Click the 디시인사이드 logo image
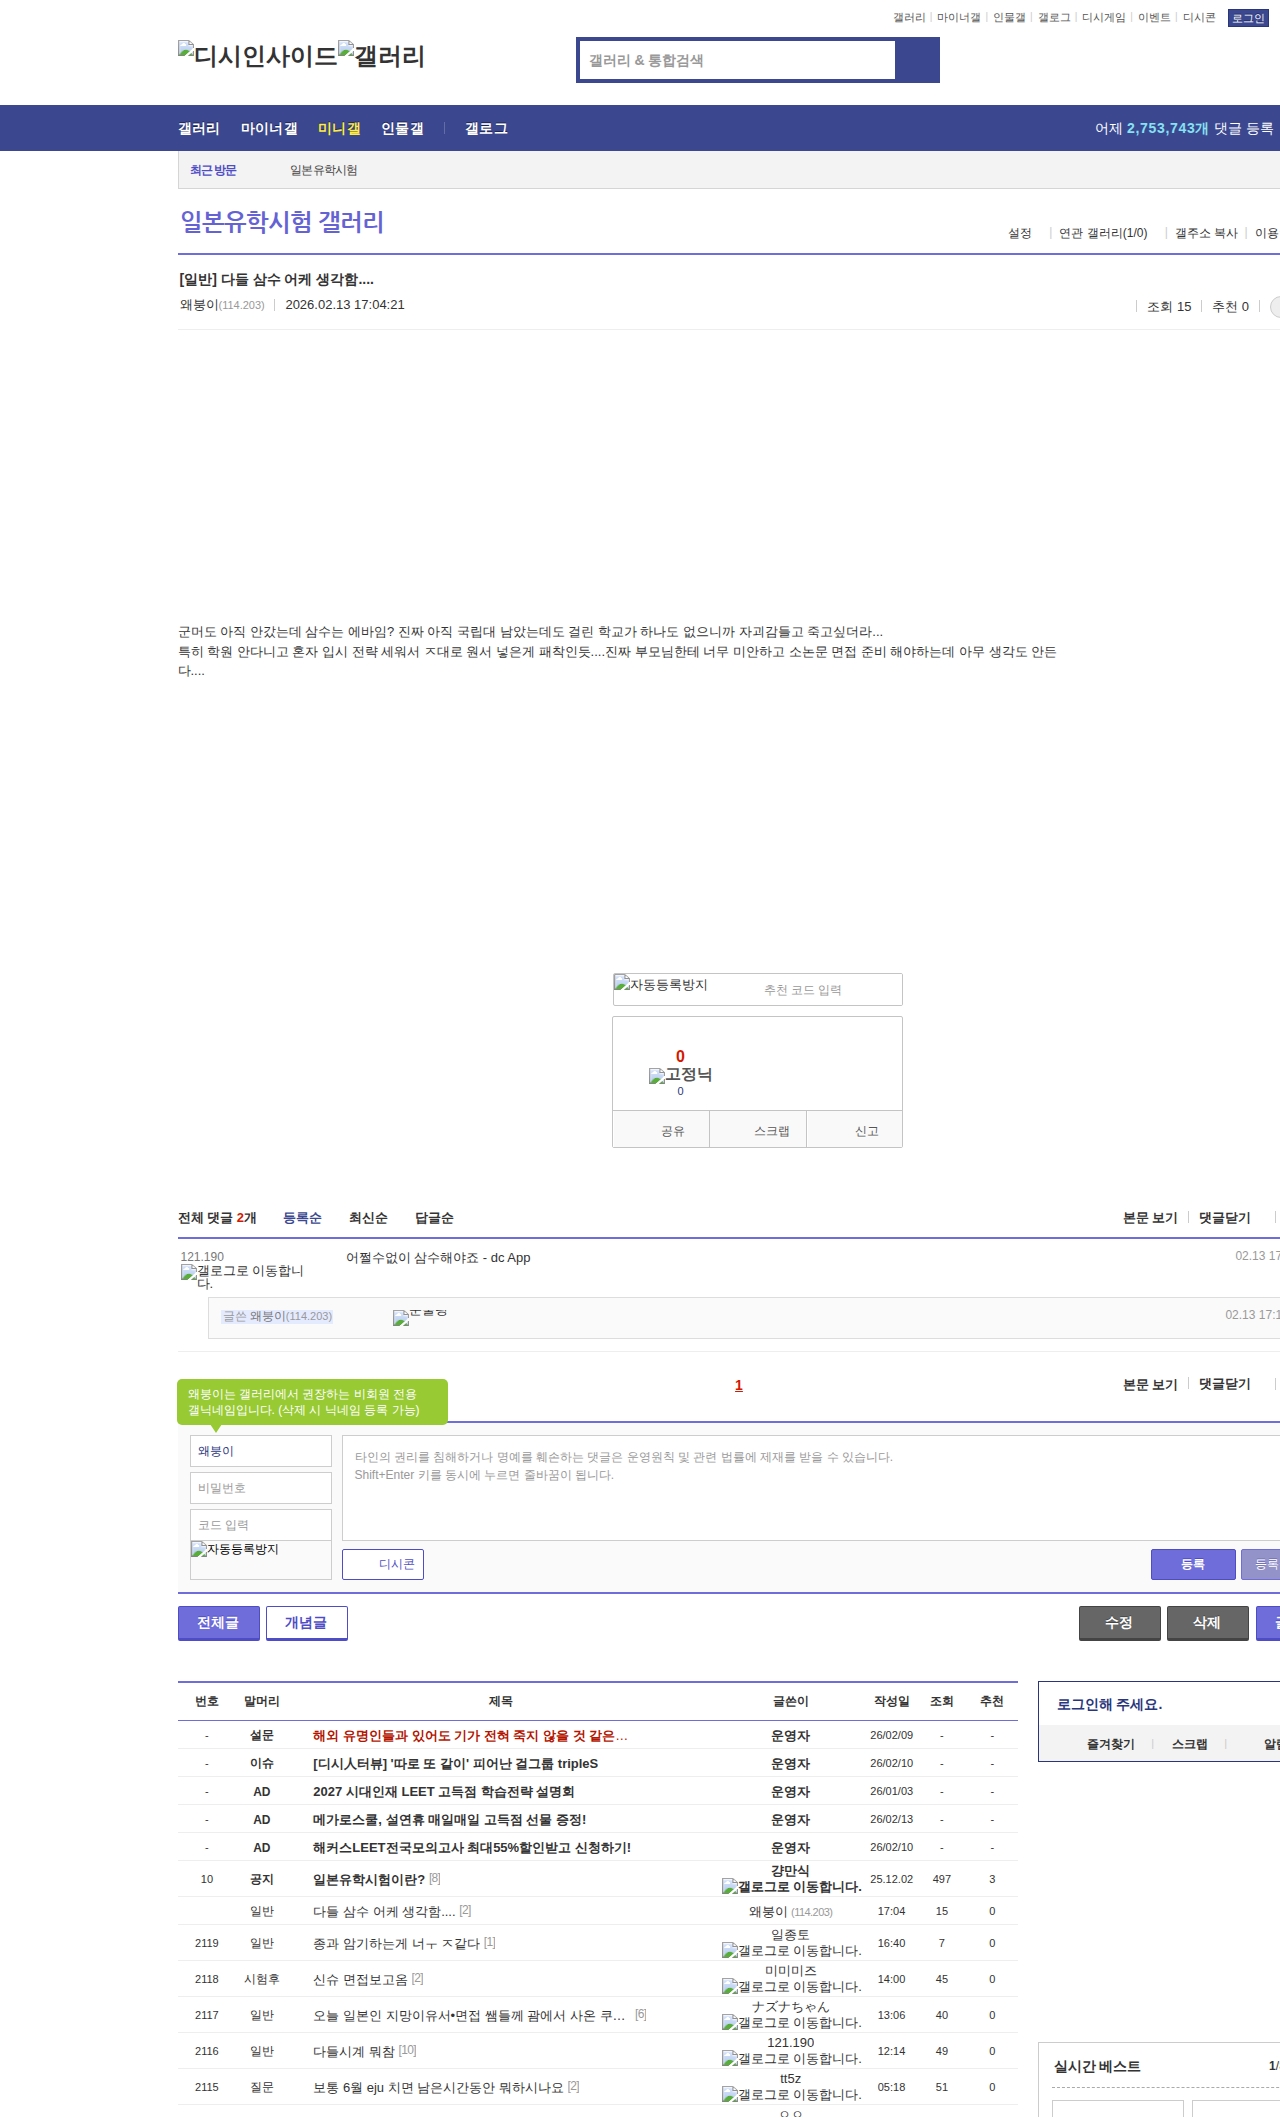This screenshot has width=1280, height=2117. [x=257, y=56]
